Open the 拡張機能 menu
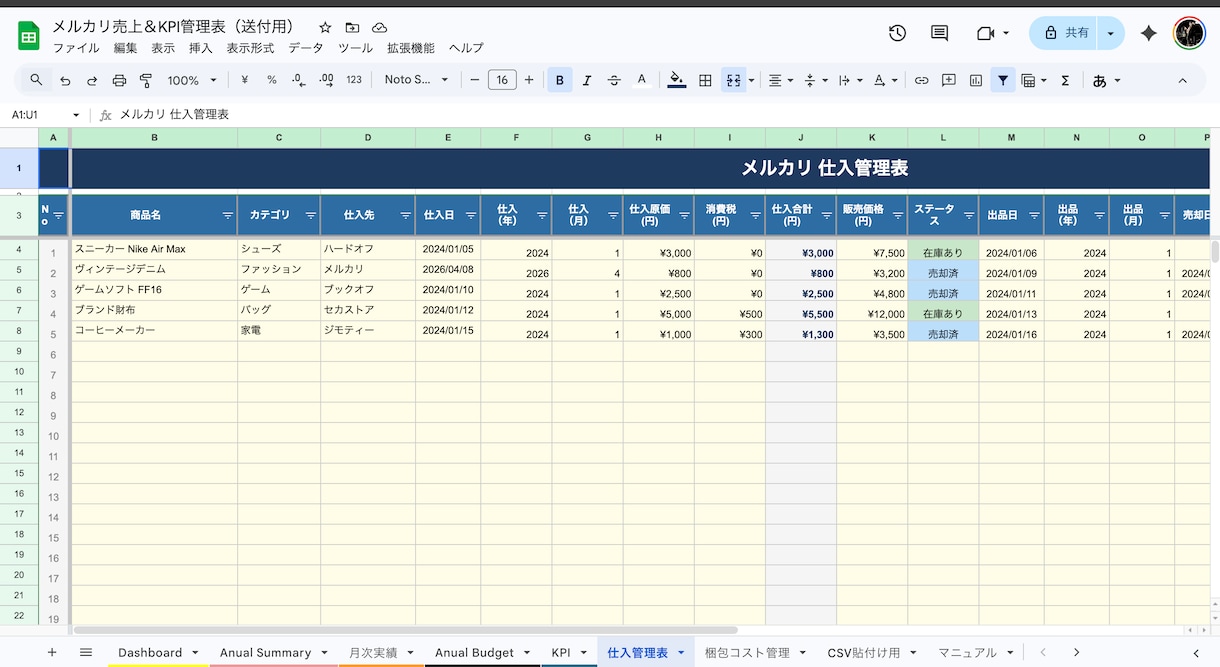1220x667 pixels. pos(411,48)
